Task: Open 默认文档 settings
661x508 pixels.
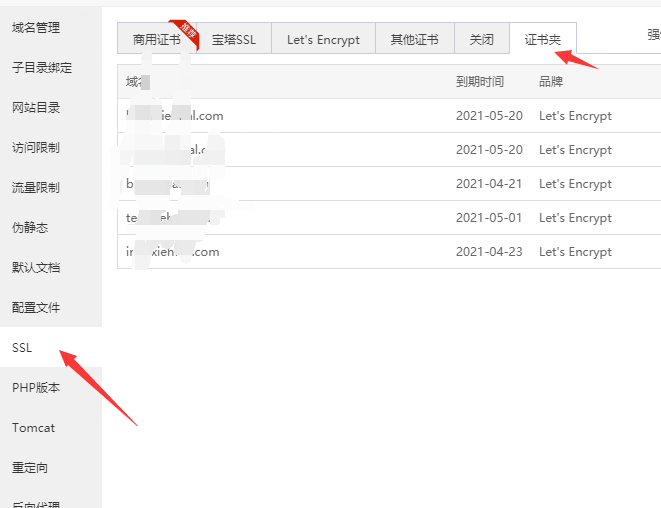Action: 36,268
